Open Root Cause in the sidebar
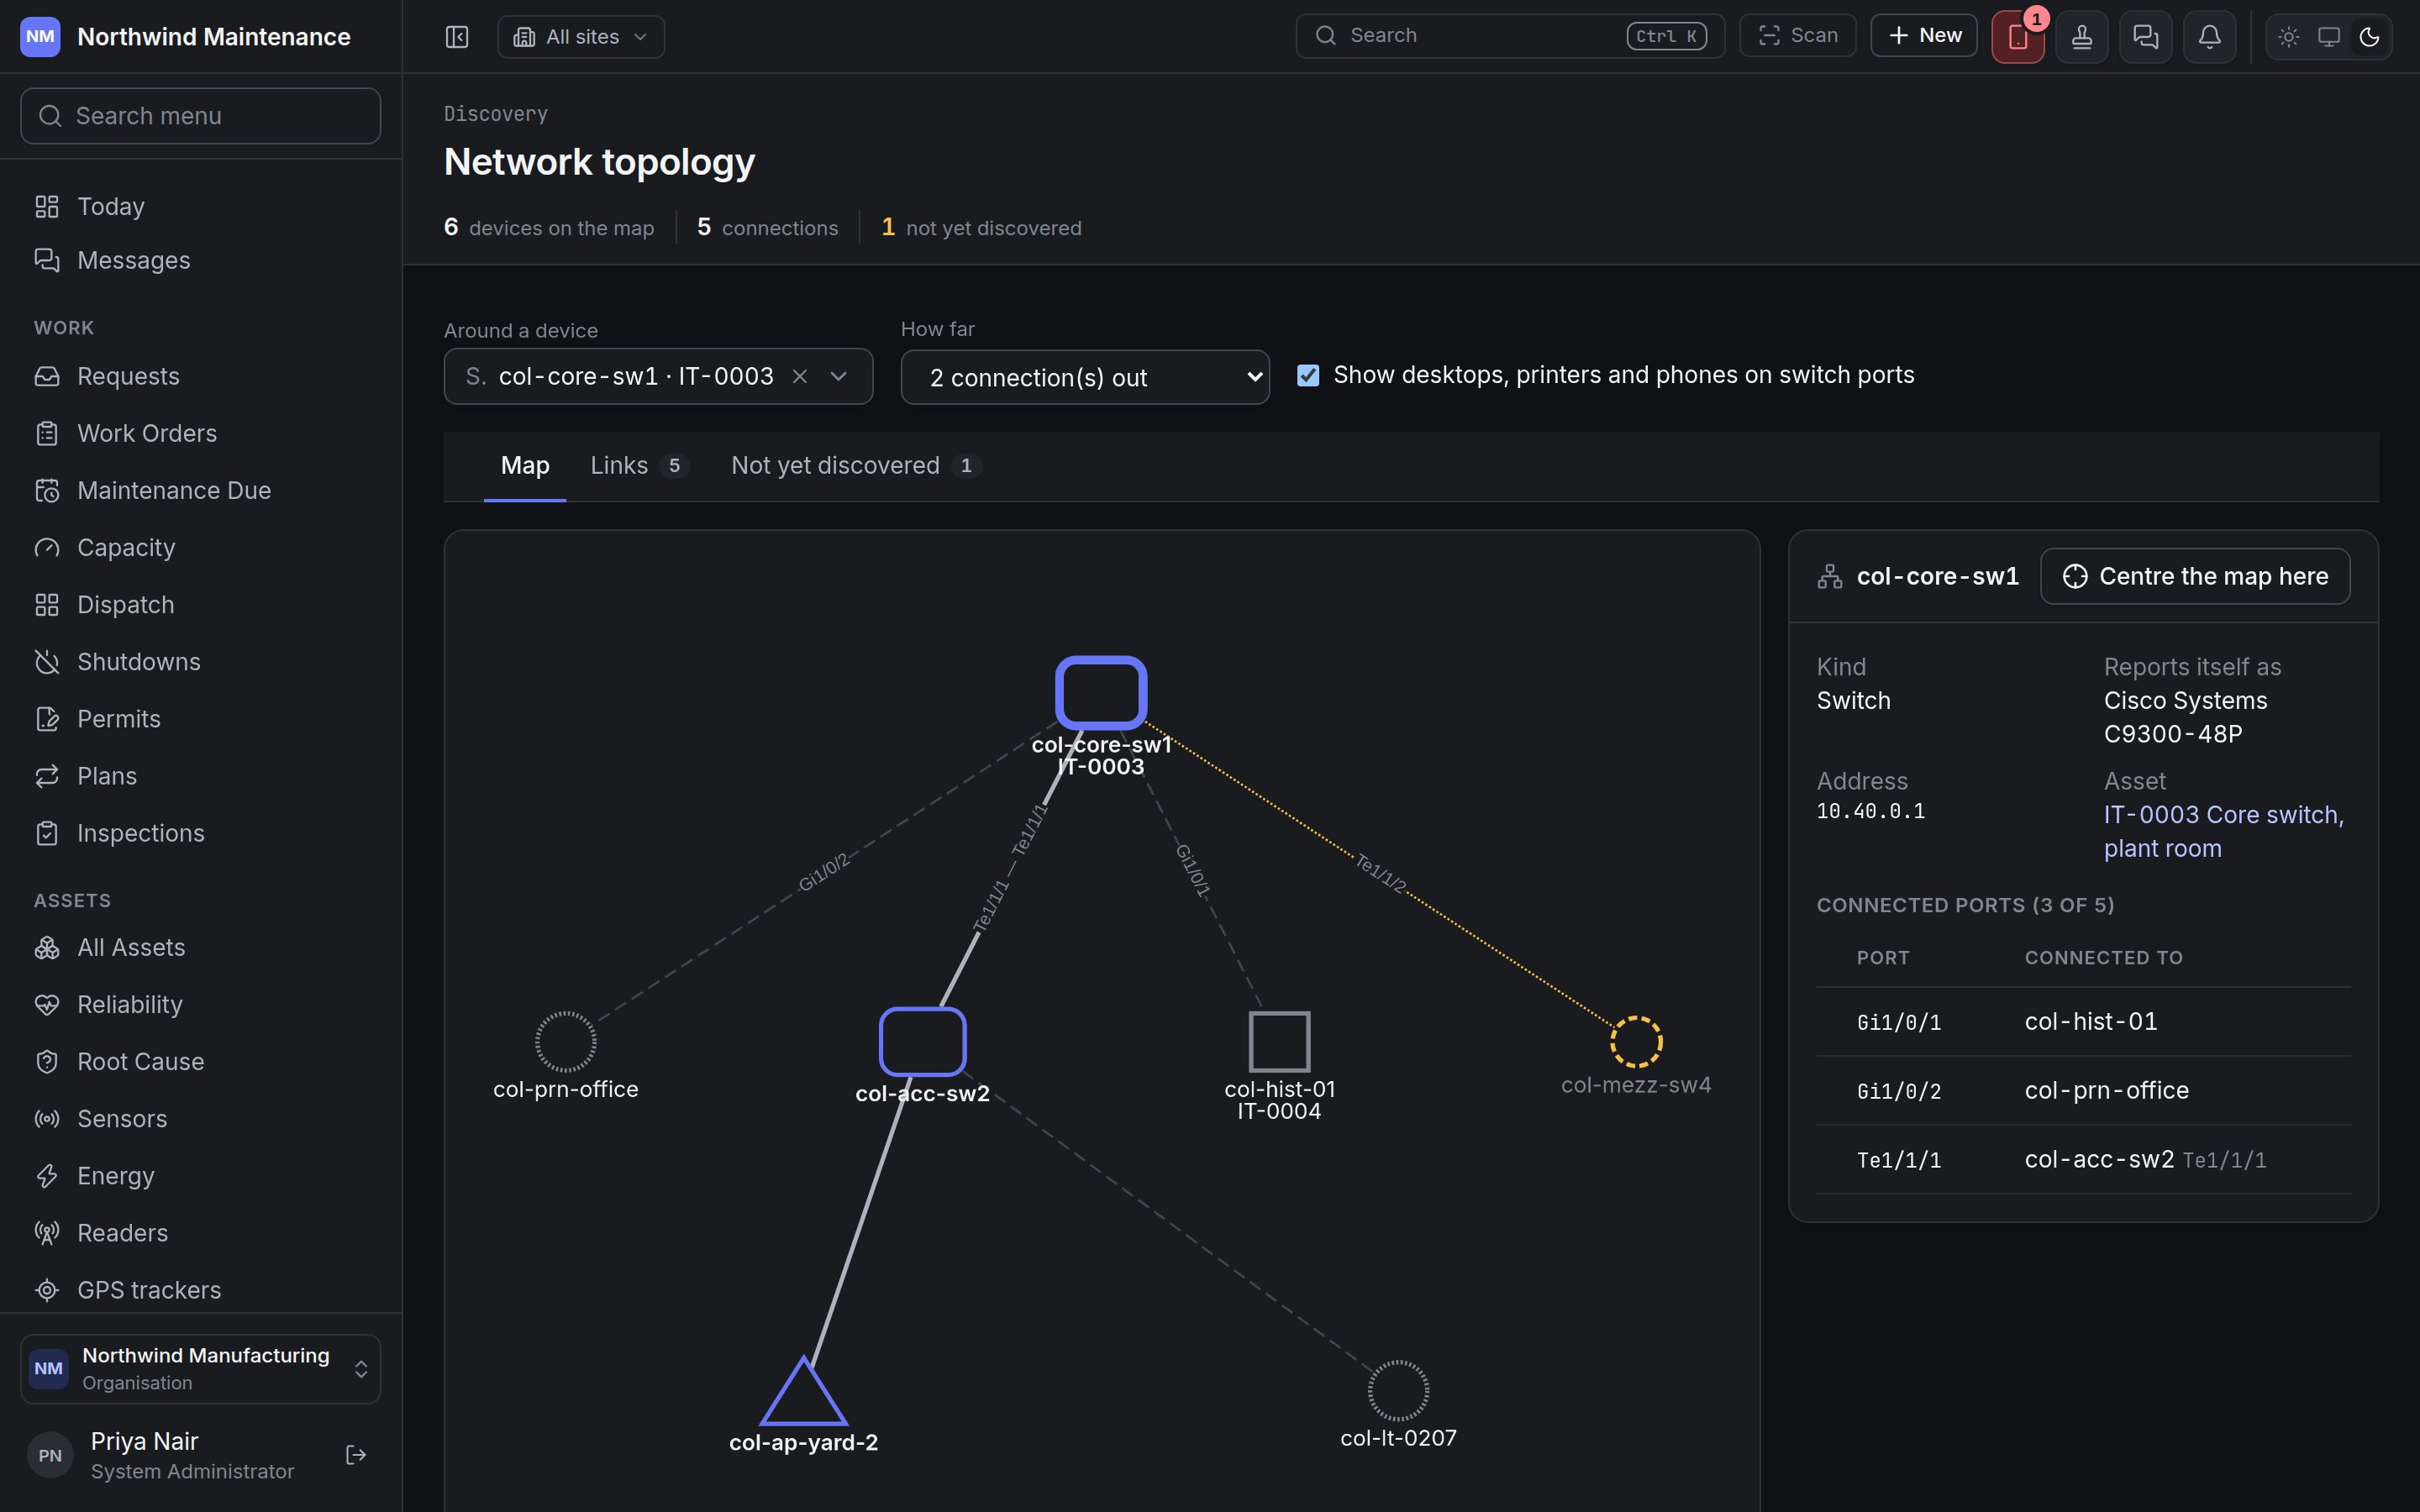2420x1512 pixels. click(200, 1062)
